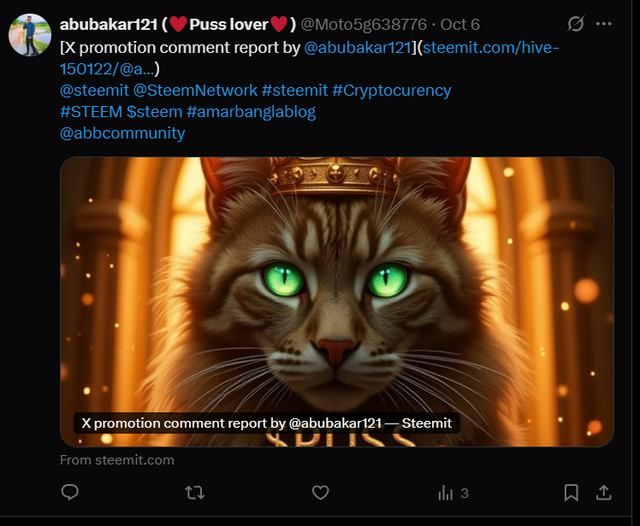640x526 pixels.
Task: Like the post with the heart icon
Action: pyautogui.click(x=320, y=492)
